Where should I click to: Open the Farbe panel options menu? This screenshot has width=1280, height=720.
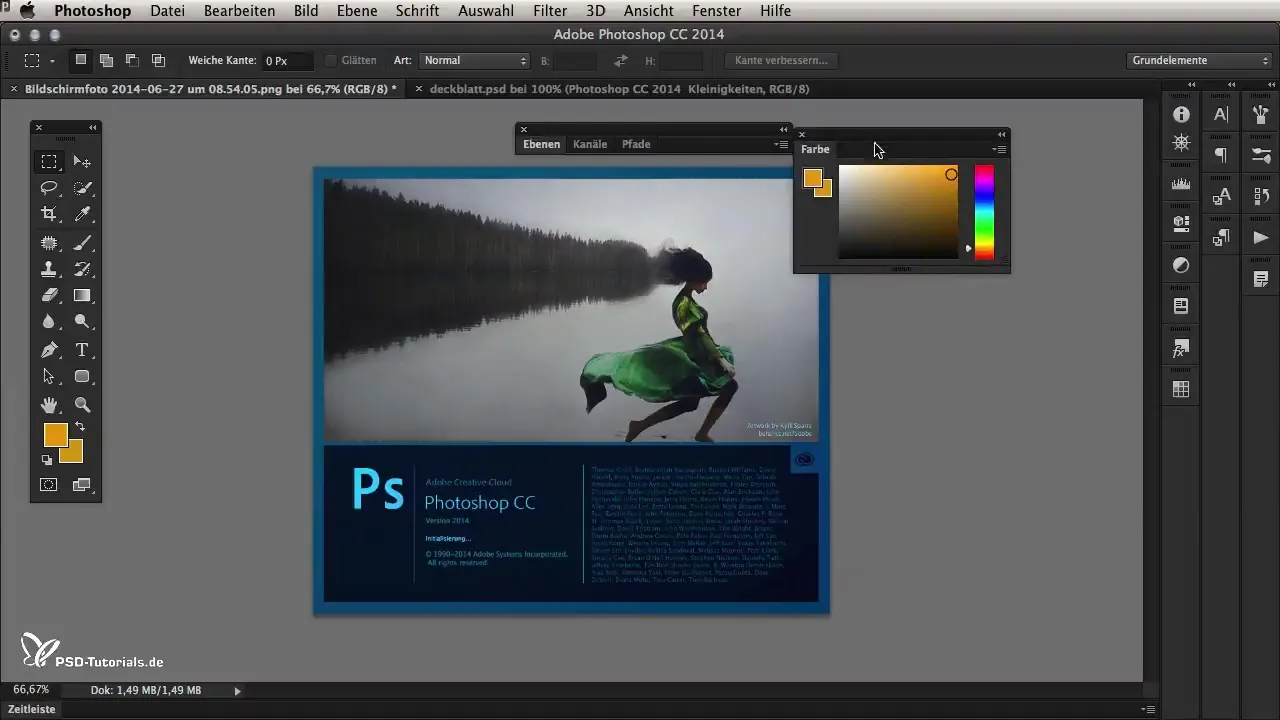[x=999, y=149]
